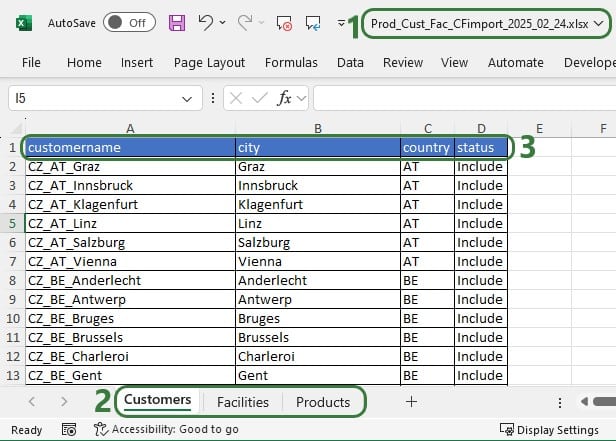The image size is (616, 441).
Task: Select cell CZ_BE_Brussels
Action: pyautogui.click(x=130, y=337)
